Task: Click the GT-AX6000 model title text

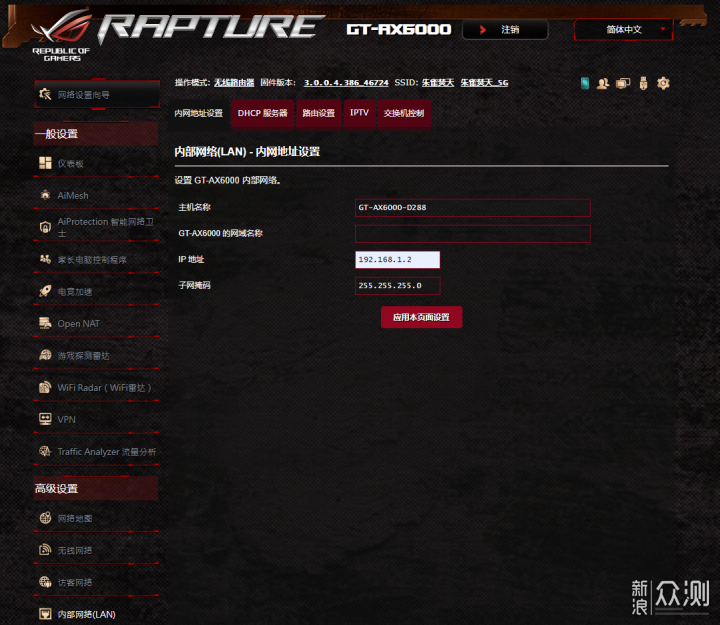Action: click(399, 29)
